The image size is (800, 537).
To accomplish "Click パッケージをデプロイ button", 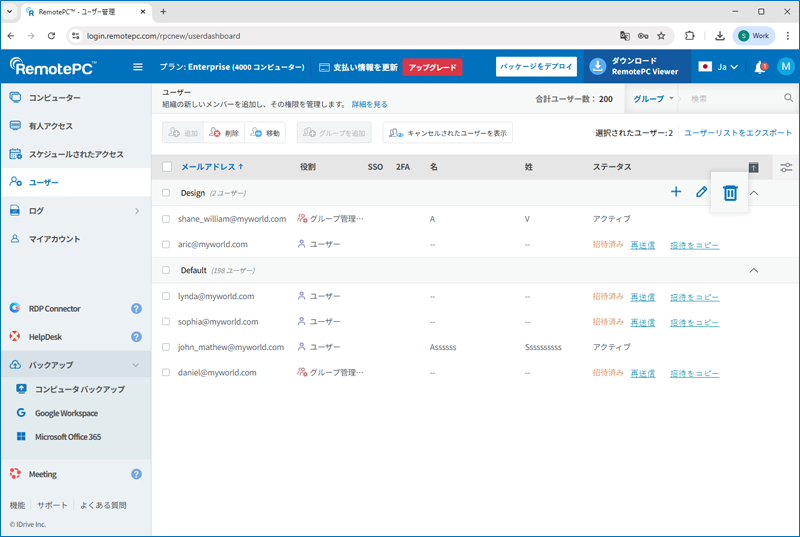I will tap(536, 67).
